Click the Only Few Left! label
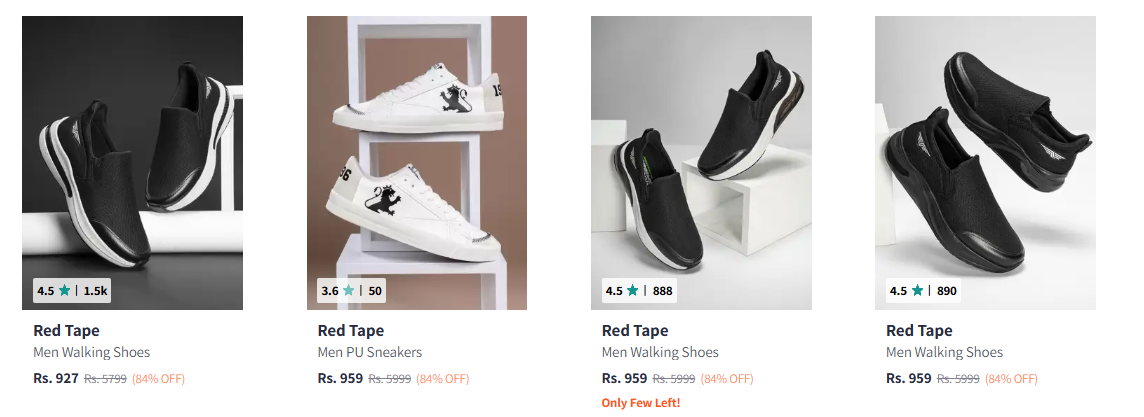This screenshot has width=1144, height=417. coord(640,402)
